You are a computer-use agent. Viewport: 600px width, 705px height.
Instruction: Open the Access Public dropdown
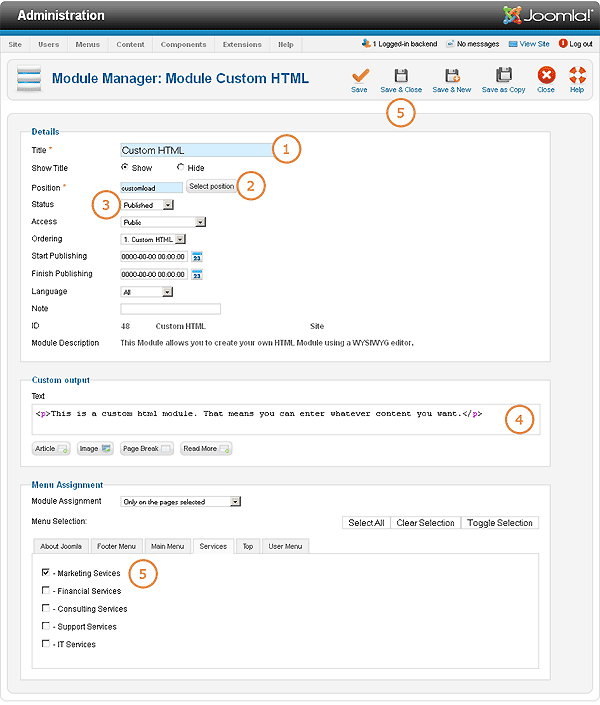(x=163, y=222)
